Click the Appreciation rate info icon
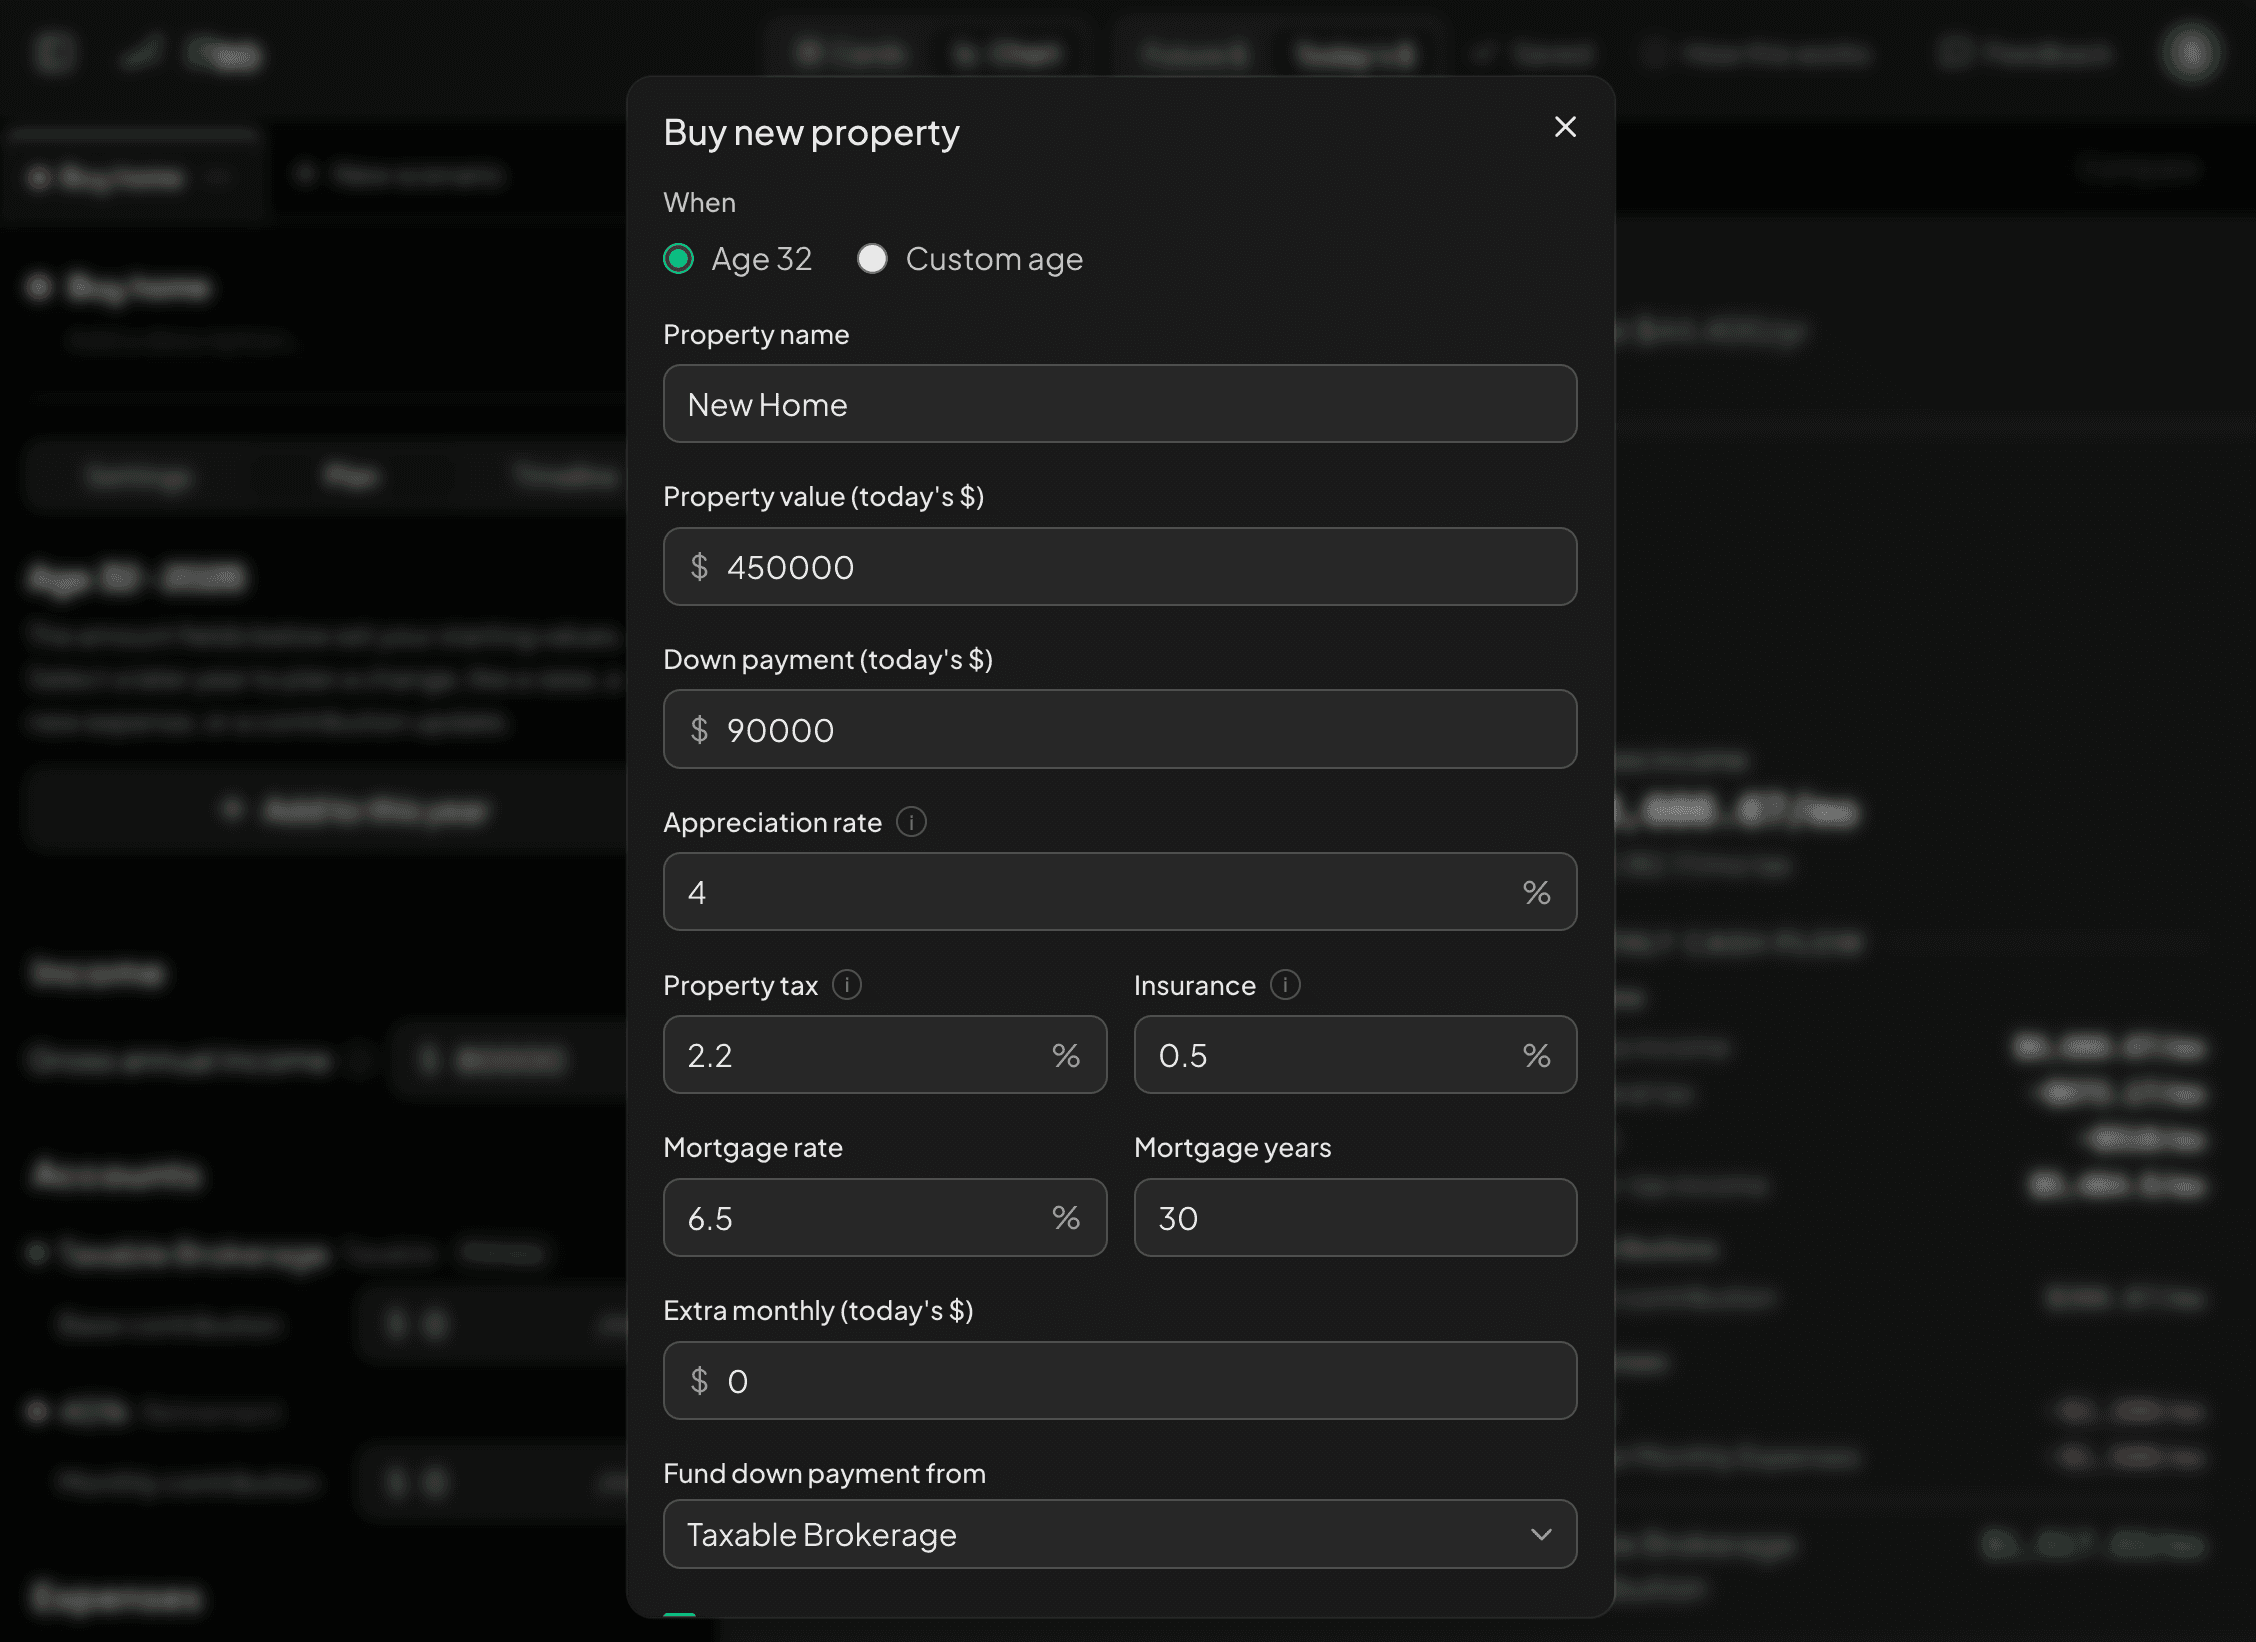Viewport: 2256px width, 1642px height. pos(911,822)
